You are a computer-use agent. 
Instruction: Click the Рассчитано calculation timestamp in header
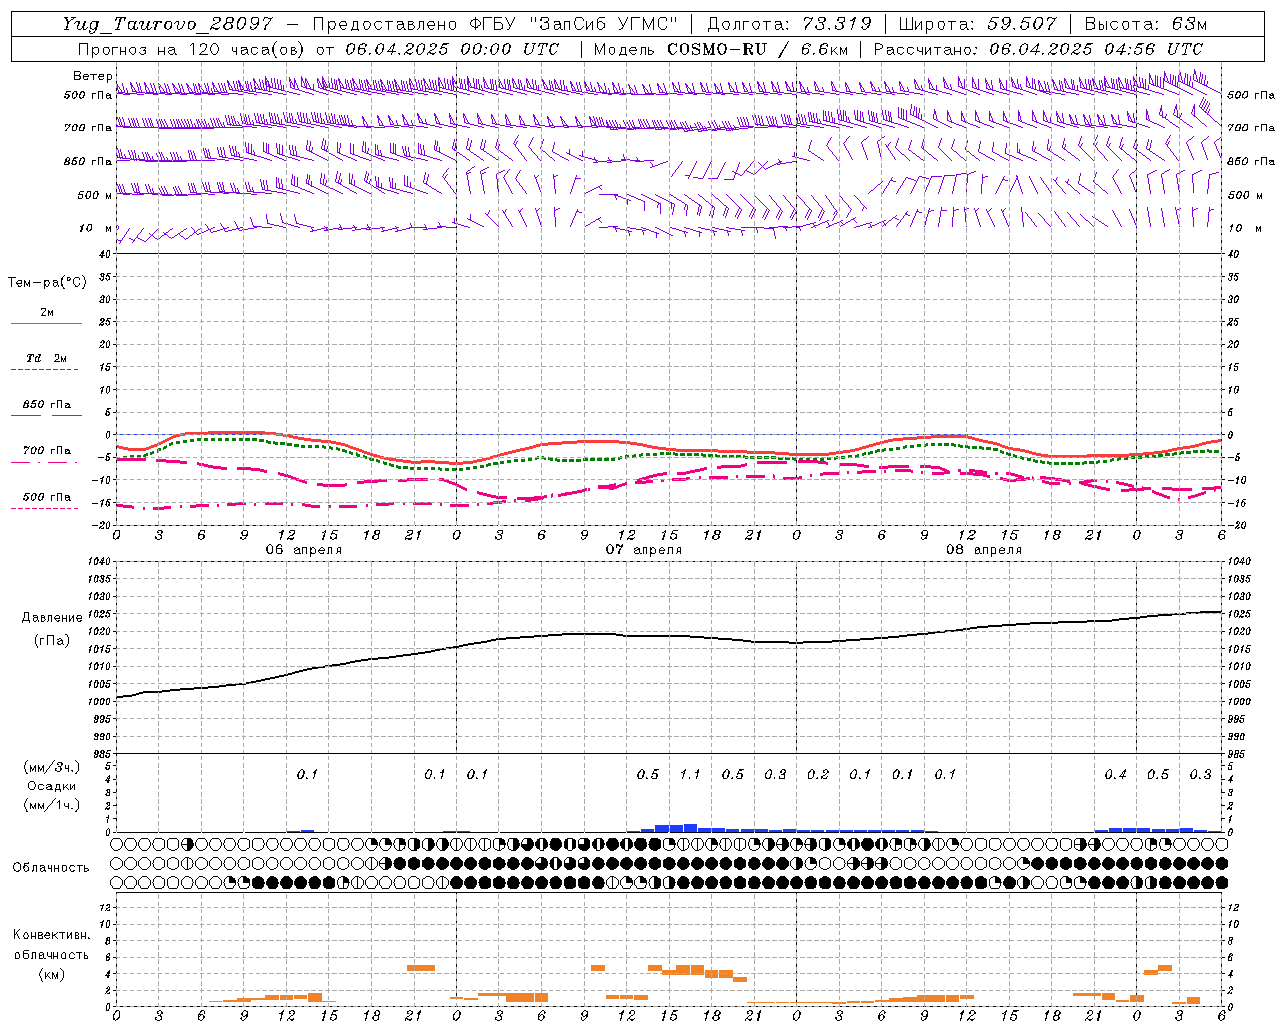1038,49
